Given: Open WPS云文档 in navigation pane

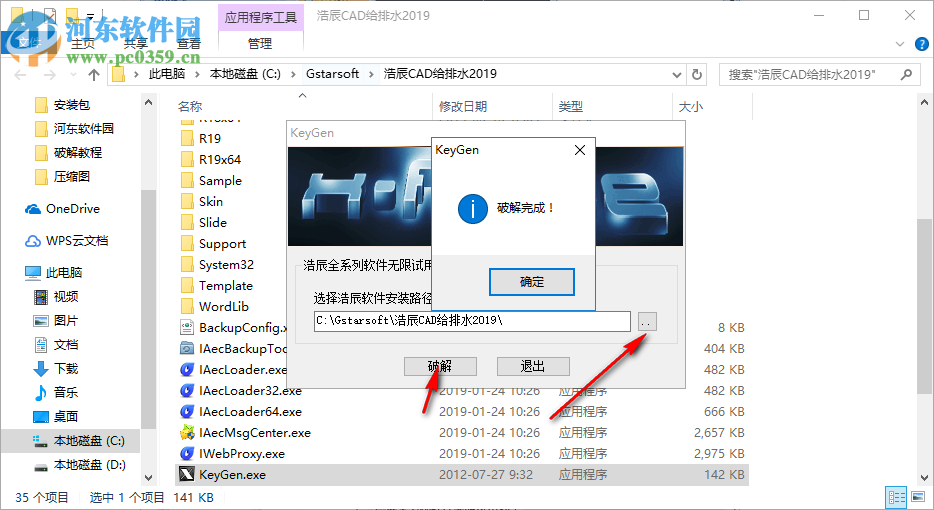Looking at the screenshot, I should [77, 241].
